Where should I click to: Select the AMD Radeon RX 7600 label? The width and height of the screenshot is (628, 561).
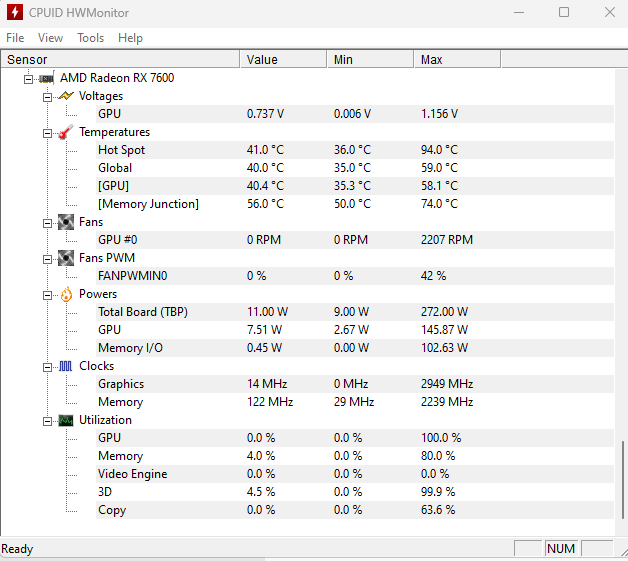tap(117, 78)
